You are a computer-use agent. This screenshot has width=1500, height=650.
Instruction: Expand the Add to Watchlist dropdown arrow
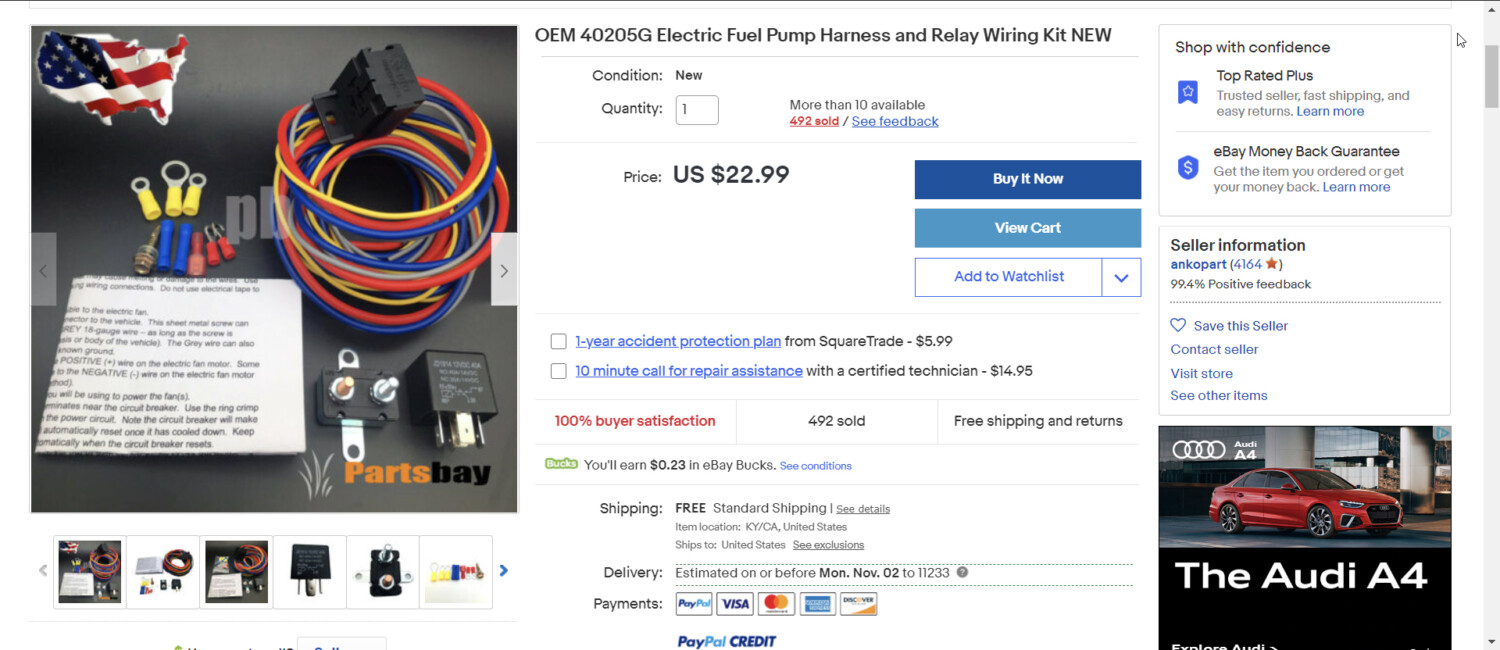[1121, 277]
